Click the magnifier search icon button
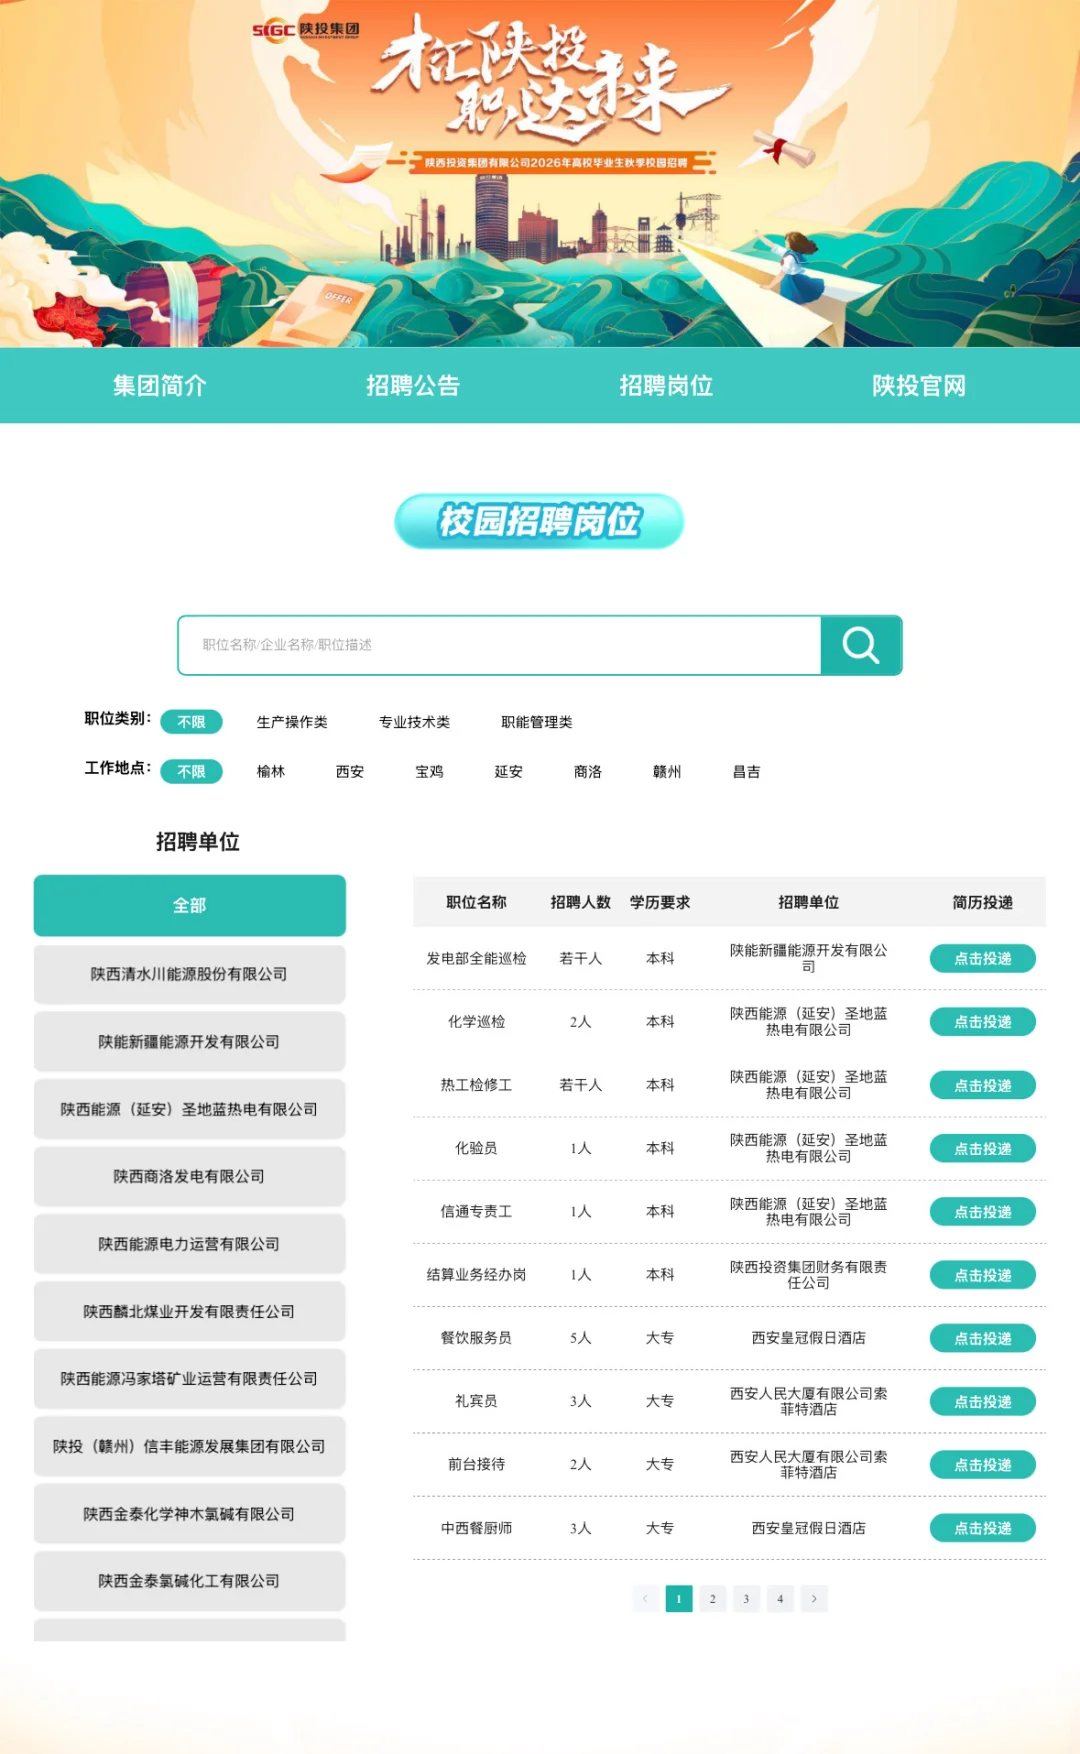1080x1754 pixels. [861, 645]
